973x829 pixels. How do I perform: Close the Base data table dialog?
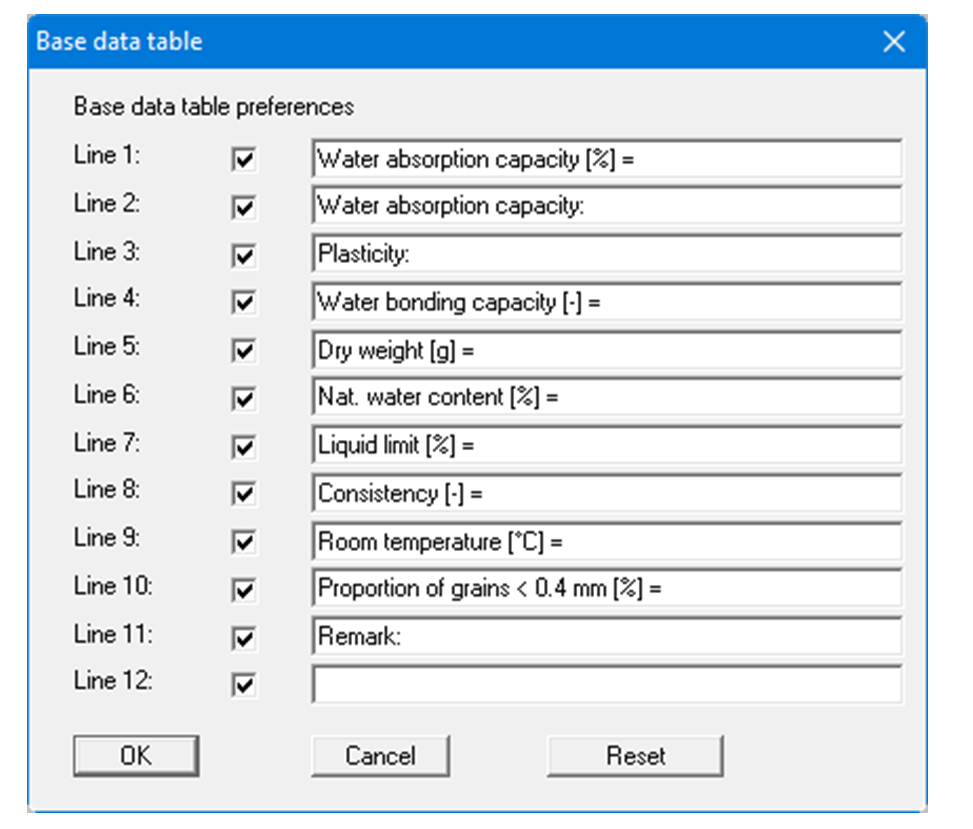coord(893,42)
